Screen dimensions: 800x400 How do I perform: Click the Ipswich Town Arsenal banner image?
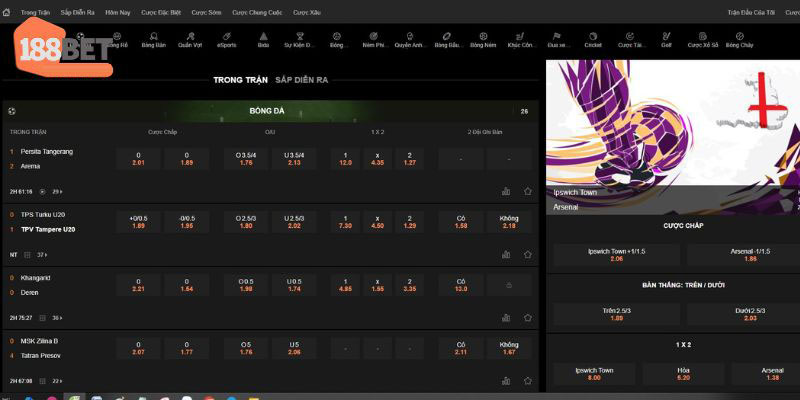point(673,137)
